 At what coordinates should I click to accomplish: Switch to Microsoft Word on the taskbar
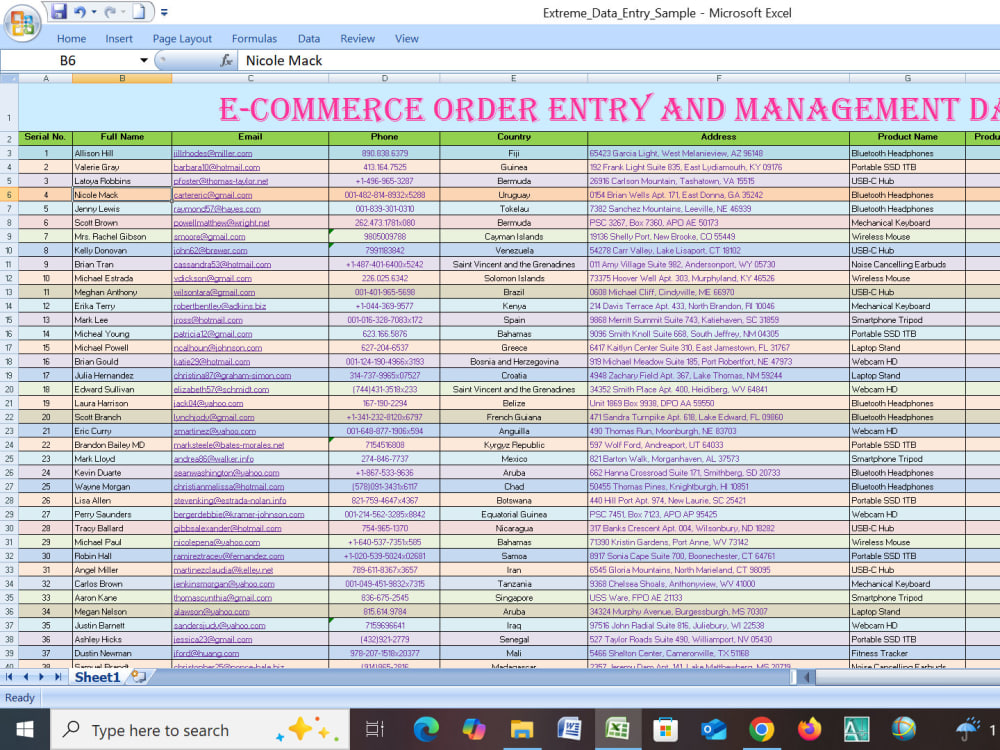[x=570, y=730]
